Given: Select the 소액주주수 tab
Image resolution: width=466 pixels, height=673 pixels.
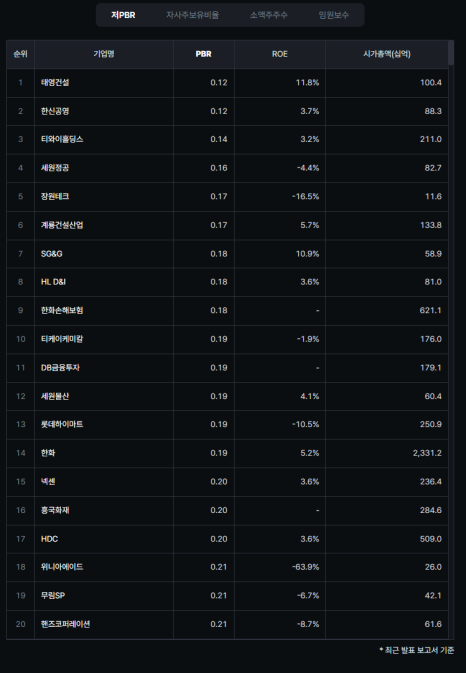Looking at the screenshot, I should click(x=269, y=15).
